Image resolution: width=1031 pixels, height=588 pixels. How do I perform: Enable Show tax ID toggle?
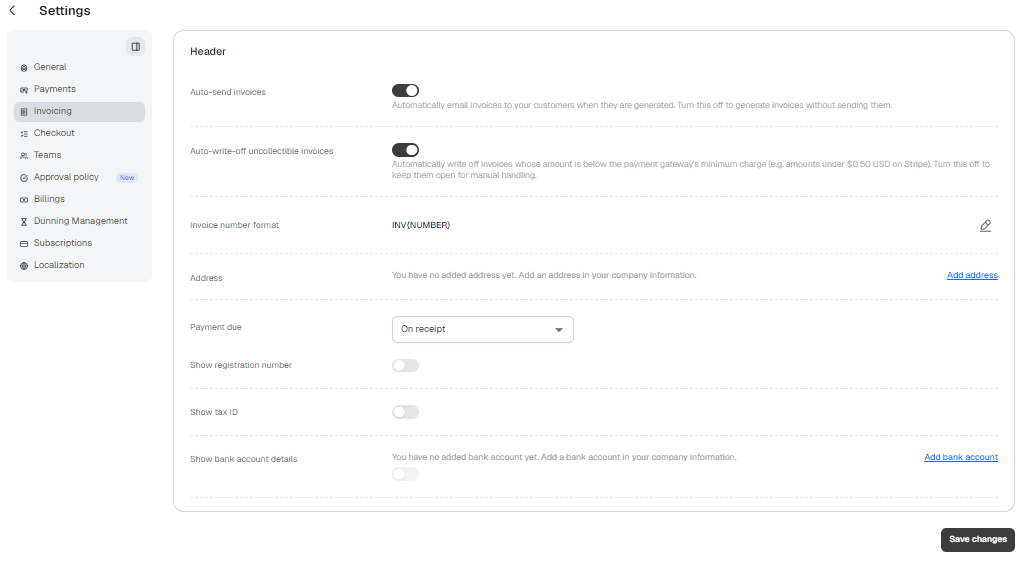click(405, 412)
